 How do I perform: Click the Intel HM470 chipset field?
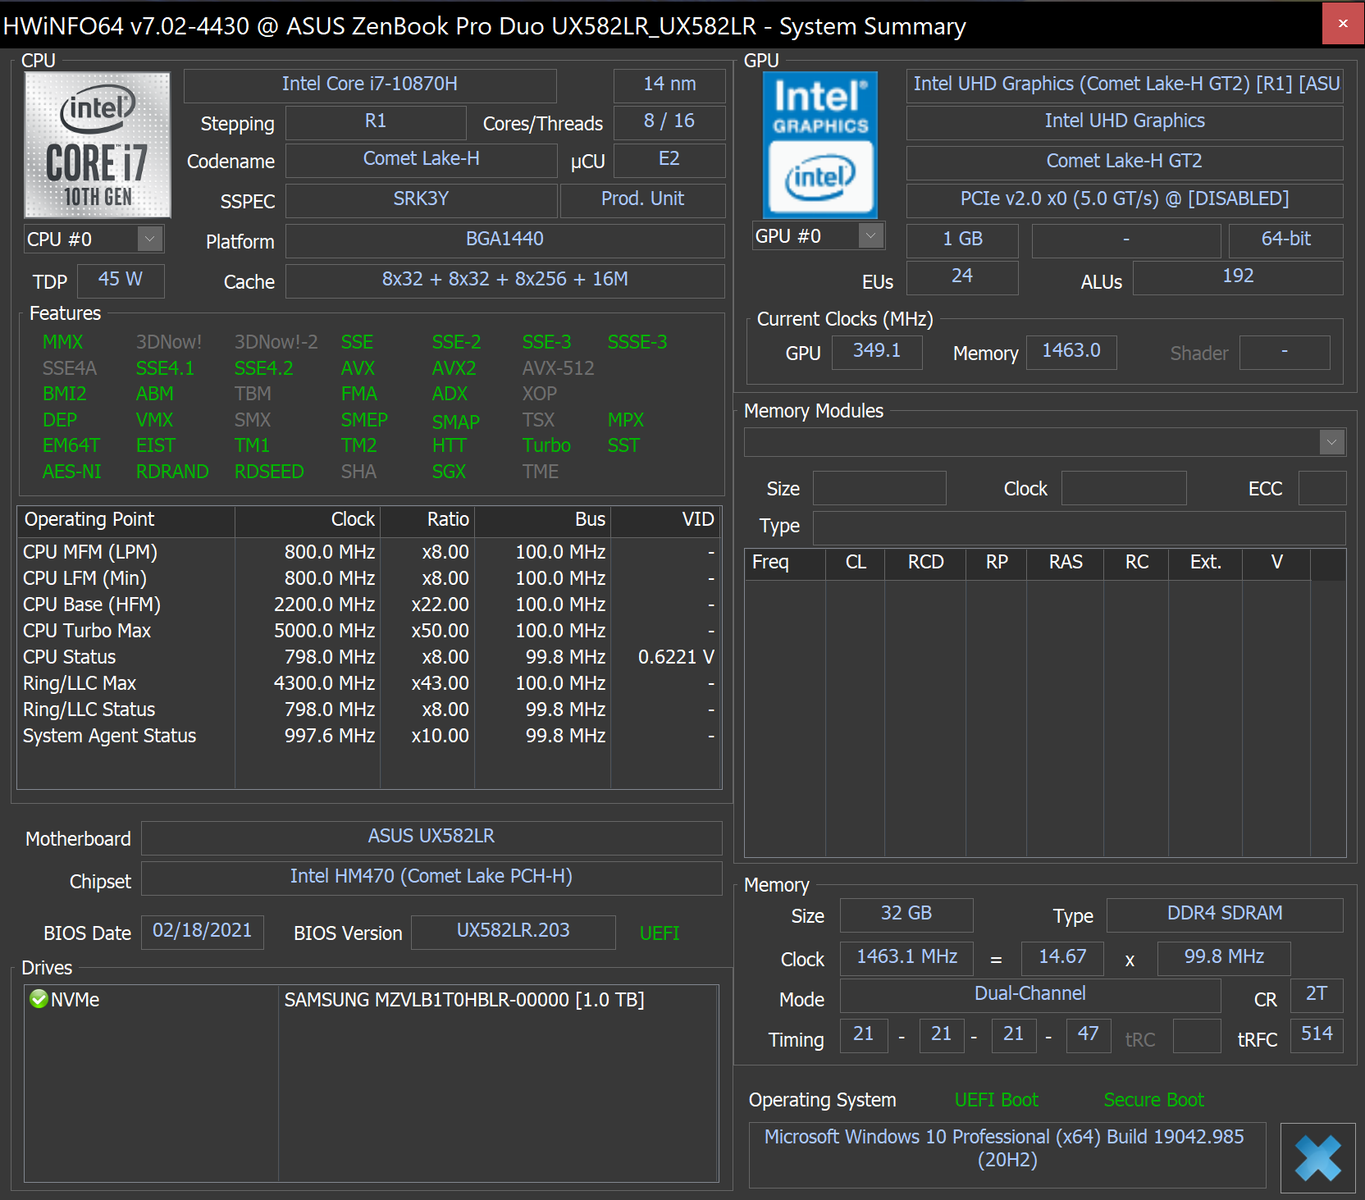[431, 877]
